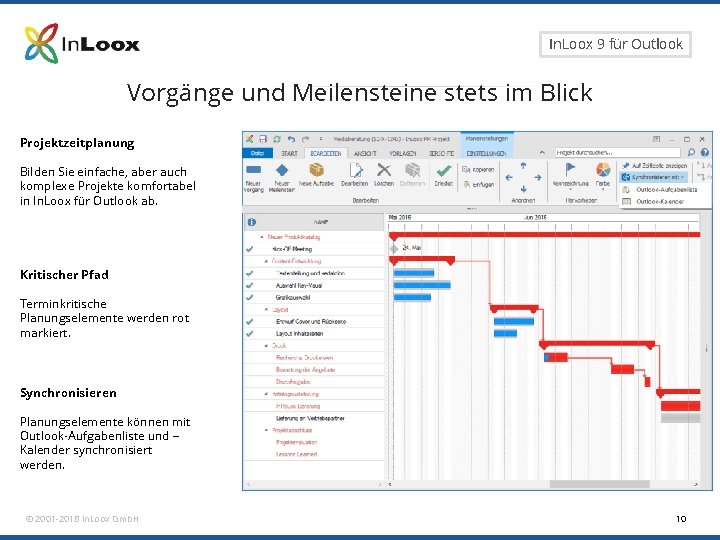Collapse the Druck group
The image size is (720, 540).
click(266, 345)
